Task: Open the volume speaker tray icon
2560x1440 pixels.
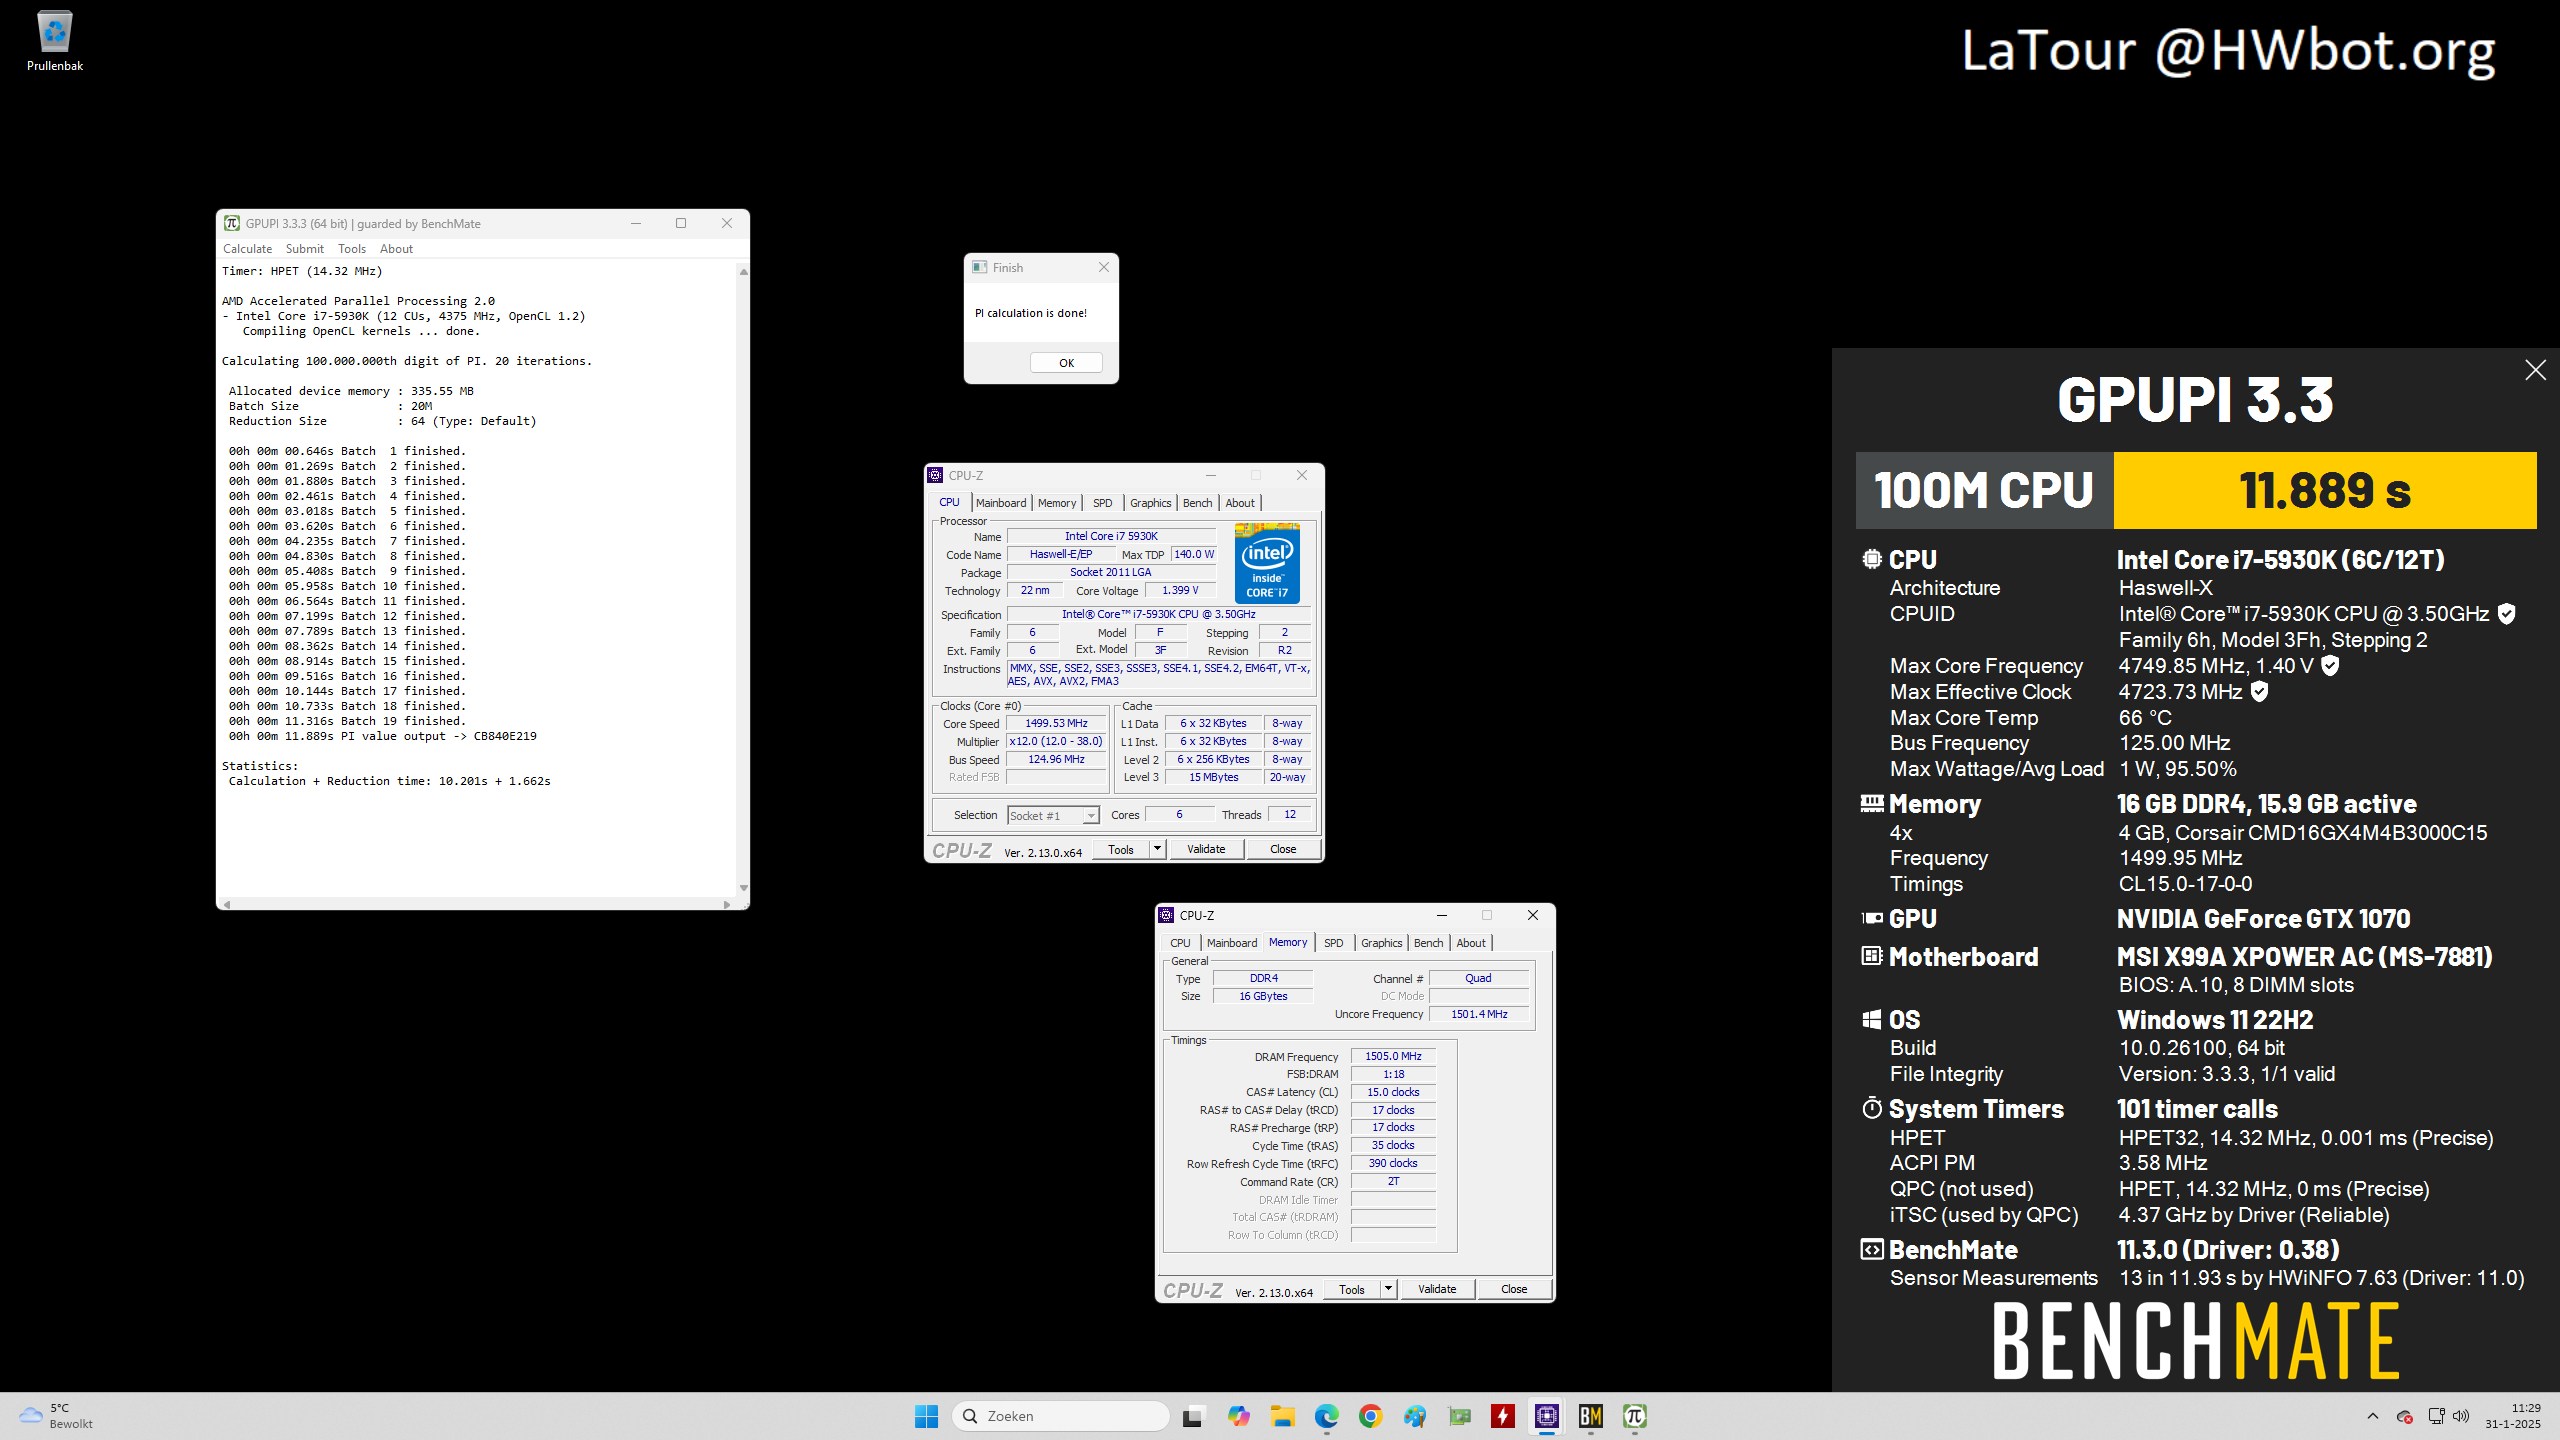Action: coord(2461,1416)
